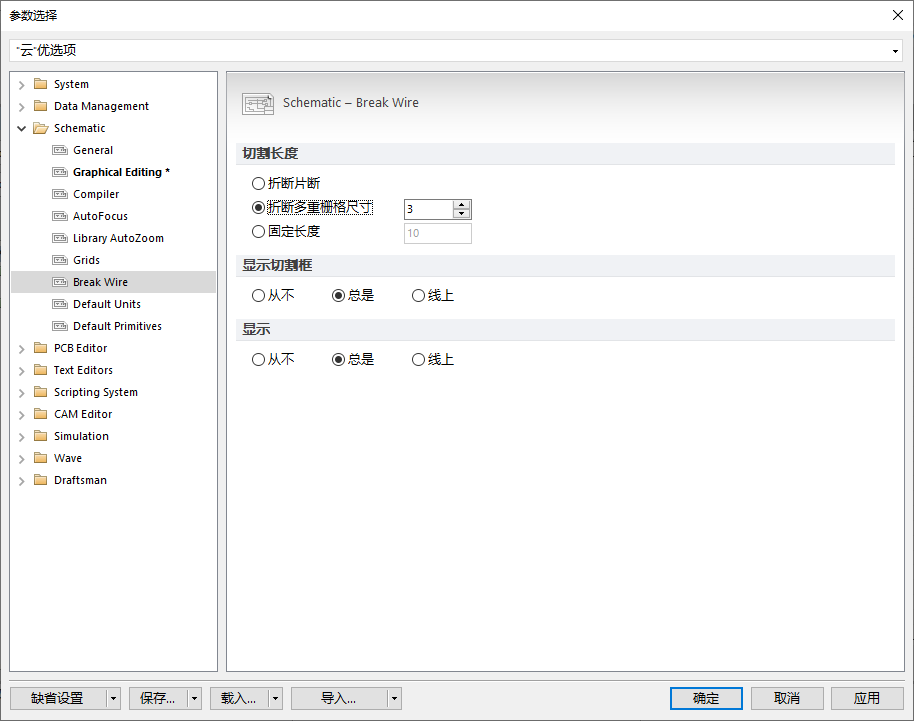Choose 固定长度 for cutting length
914x721 pixels.
pos(258,231)
